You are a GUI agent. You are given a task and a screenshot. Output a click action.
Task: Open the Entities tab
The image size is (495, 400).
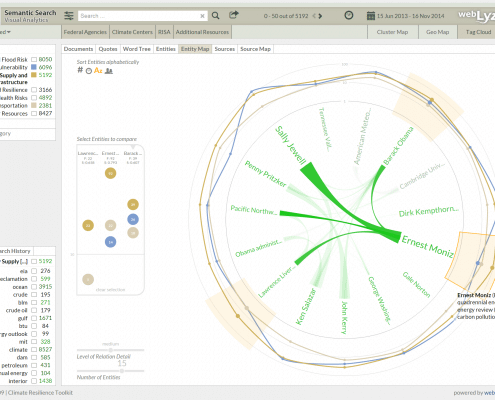coord(166,49)
